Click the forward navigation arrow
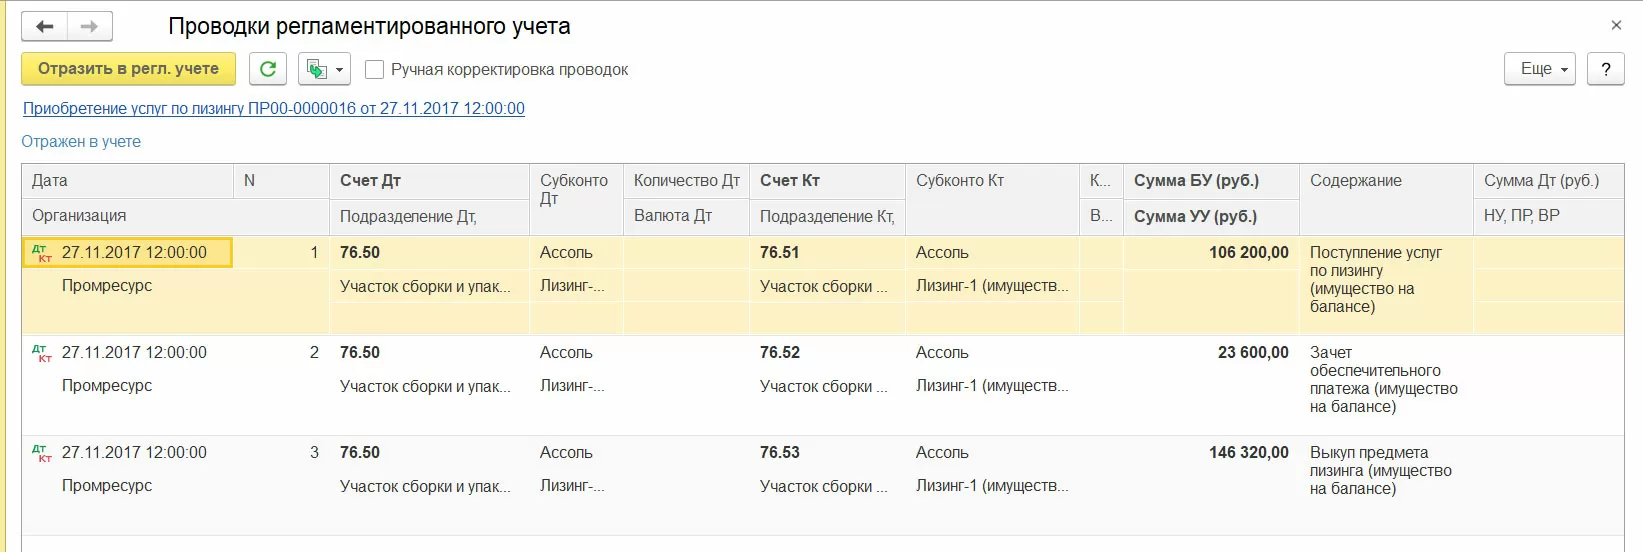Image resolution: width=1643 pixels, height=552 pixels. (x=89, y=27)
